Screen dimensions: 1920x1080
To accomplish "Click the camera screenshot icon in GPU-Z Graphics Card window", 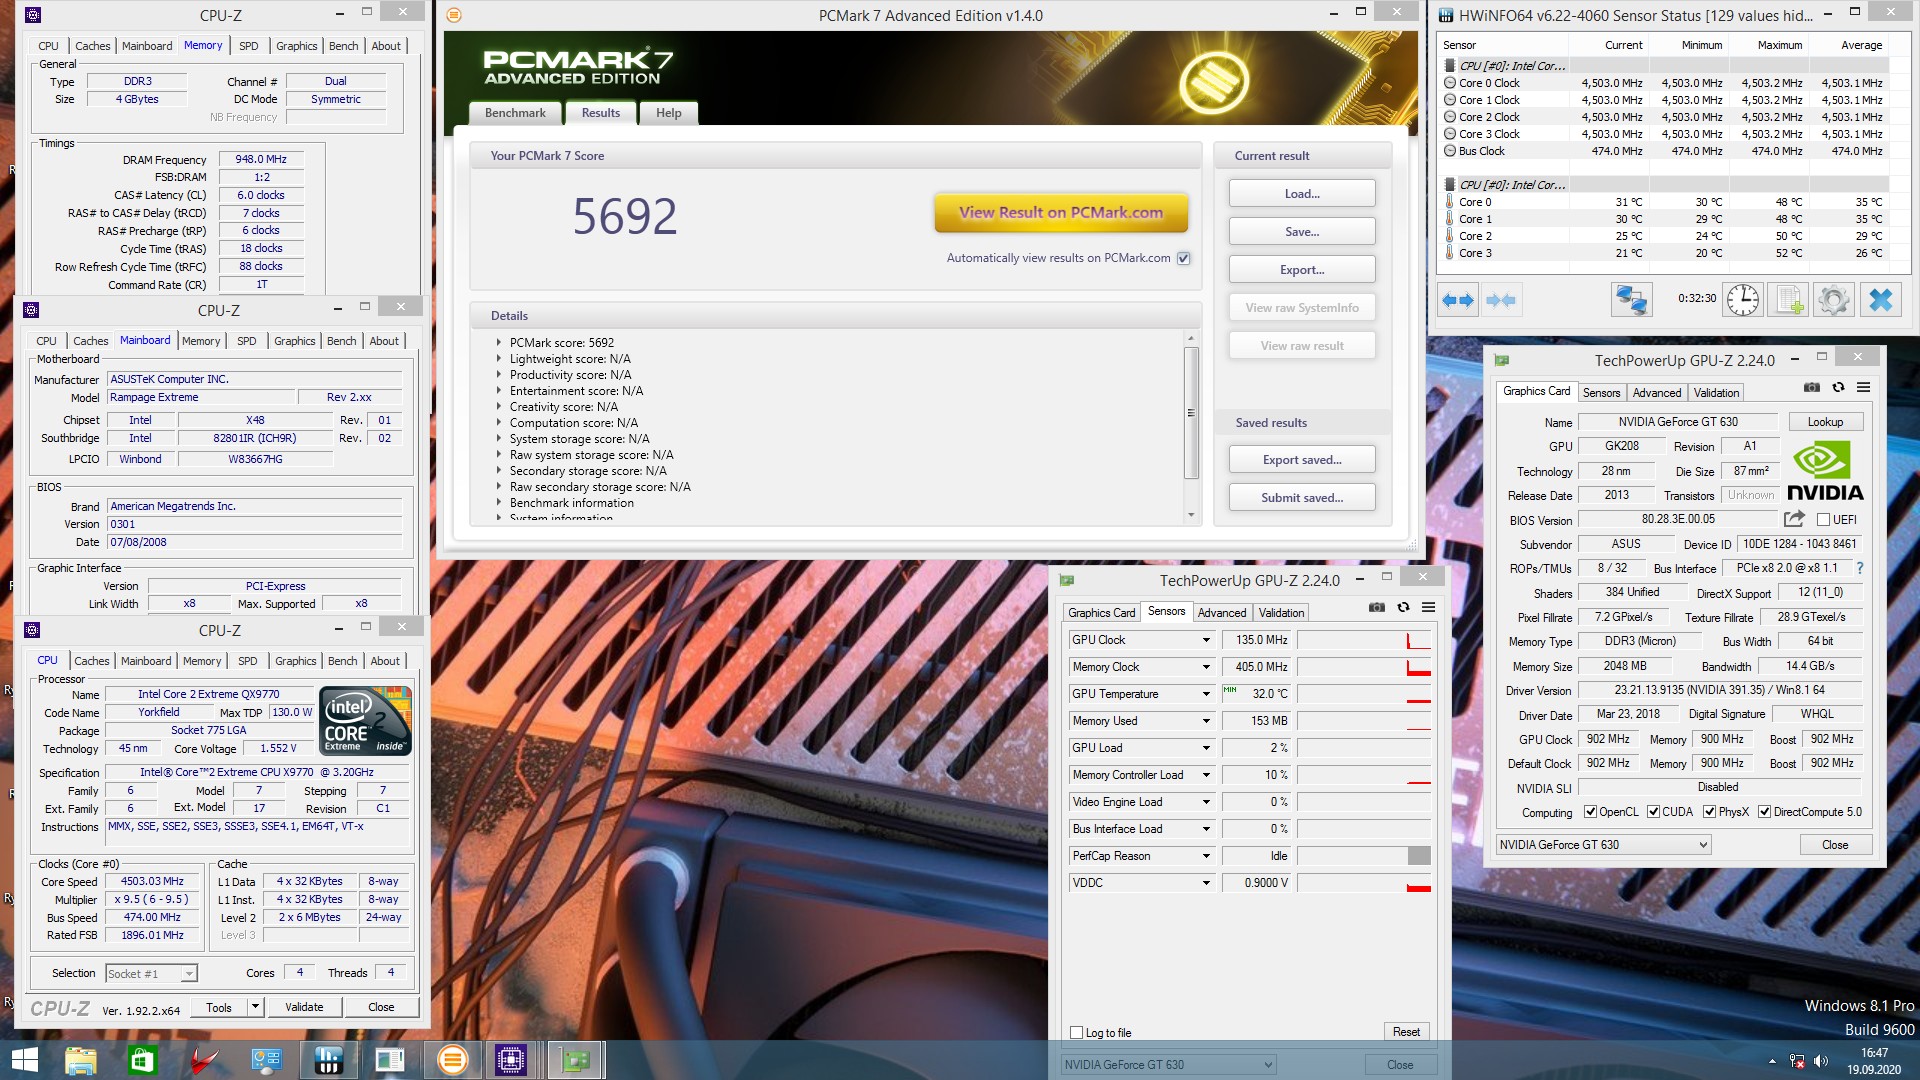I will [x=1812, y=387].
